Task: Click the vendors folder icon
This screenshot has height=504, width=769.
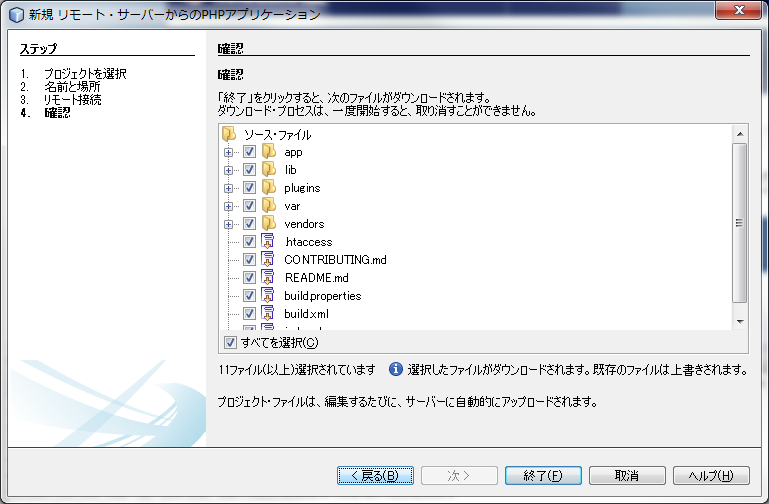Action: tap(269, 224)
